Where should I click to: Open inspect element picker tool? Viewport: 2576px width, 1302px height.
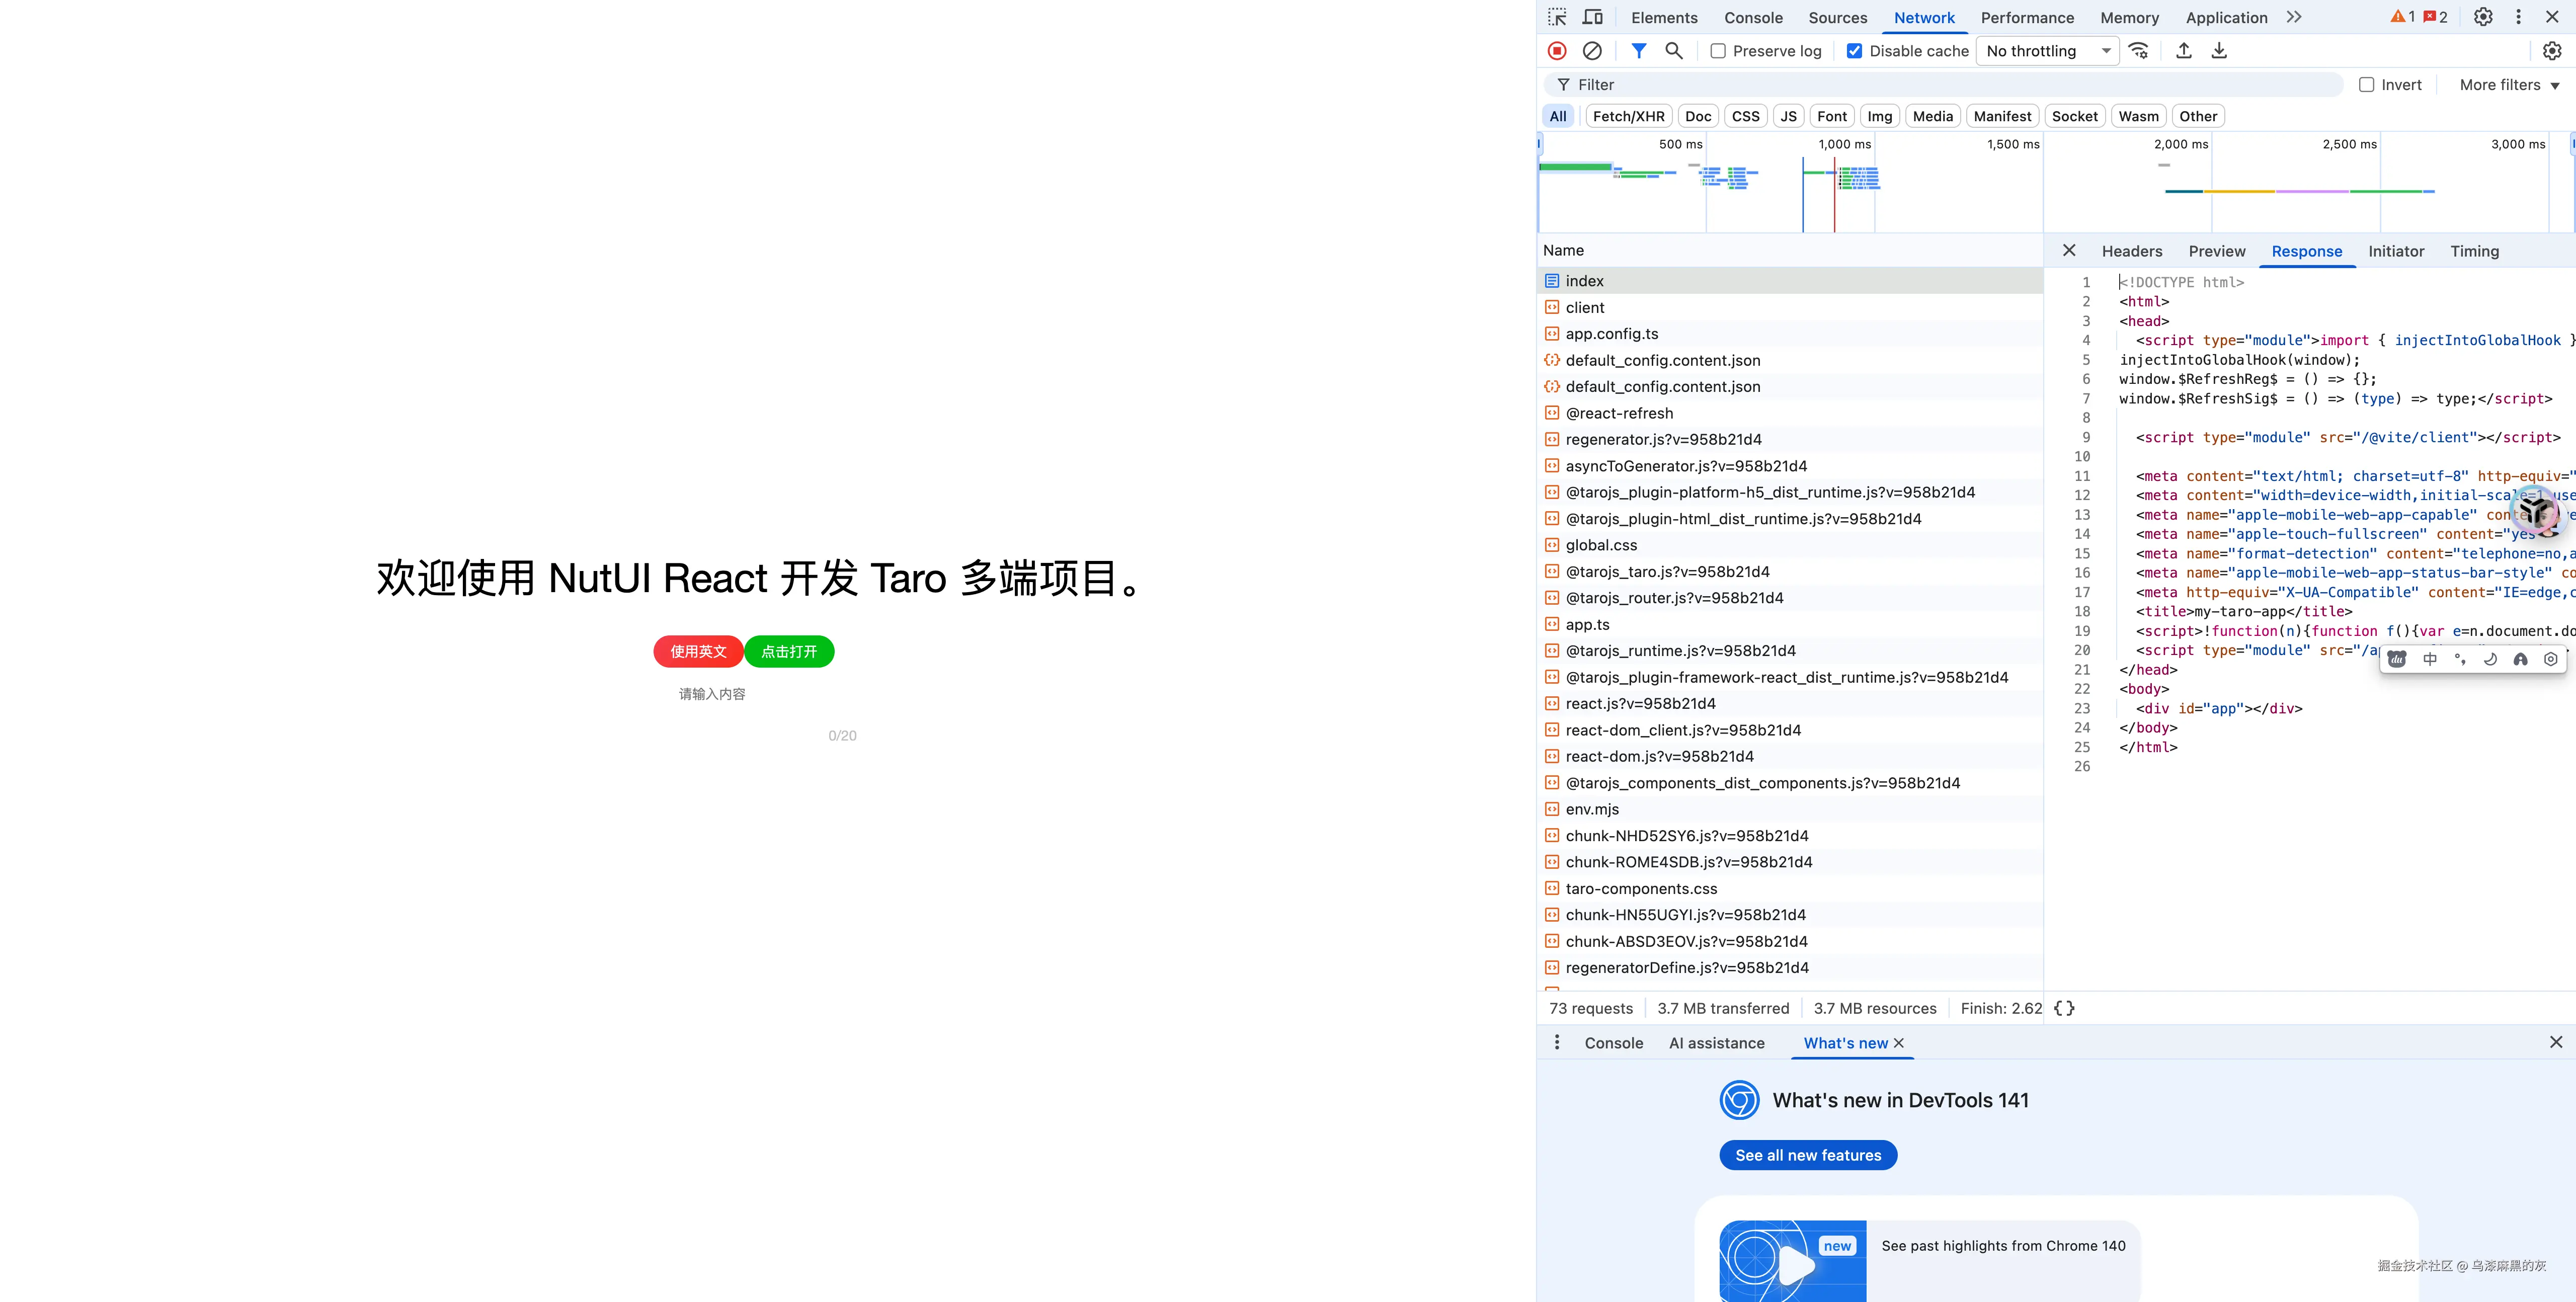(x=1557, y=17)
